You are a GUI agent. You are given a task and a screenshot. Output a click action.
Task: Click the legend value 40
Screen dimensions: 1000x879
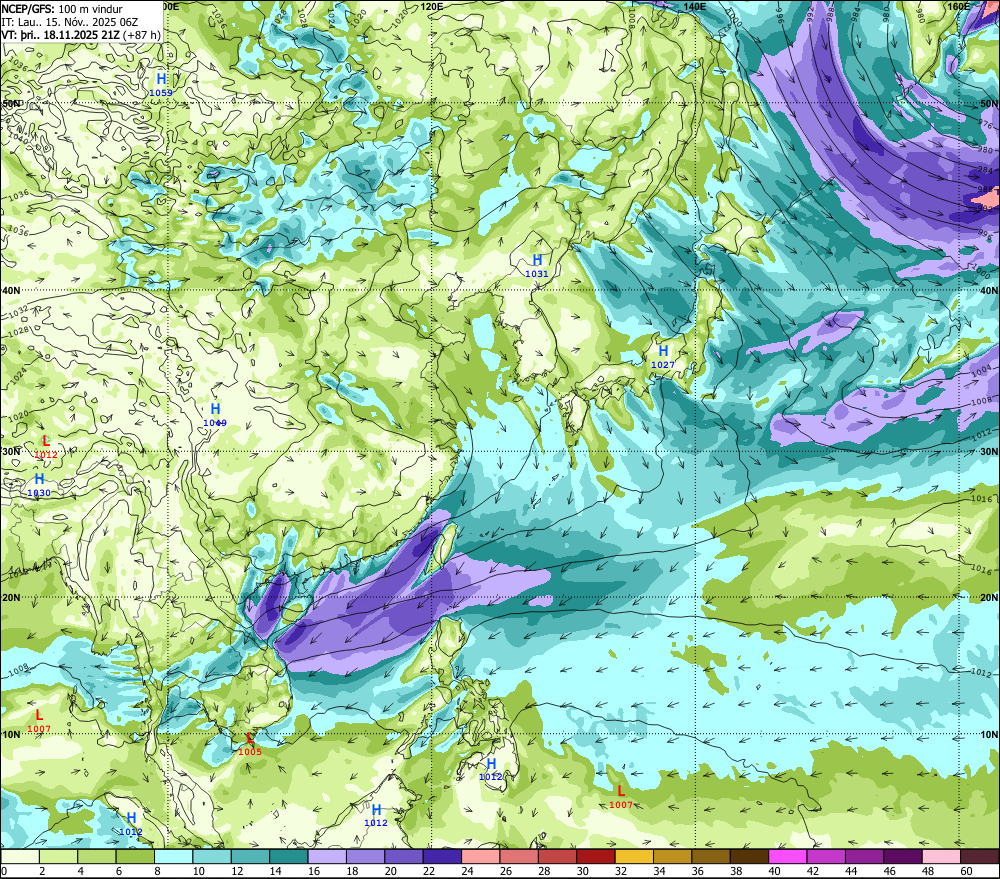(774, 871)
